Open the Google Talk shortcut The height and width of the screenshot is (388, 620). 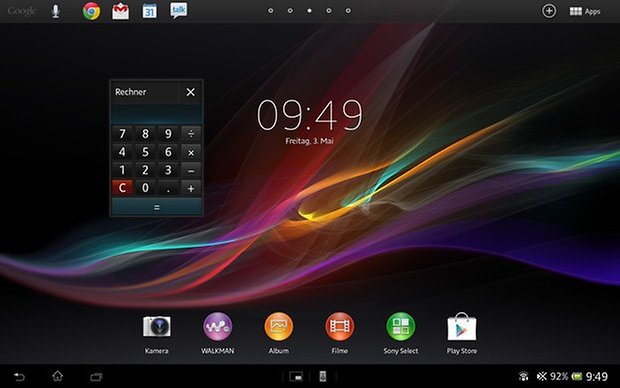pos(179,11)
